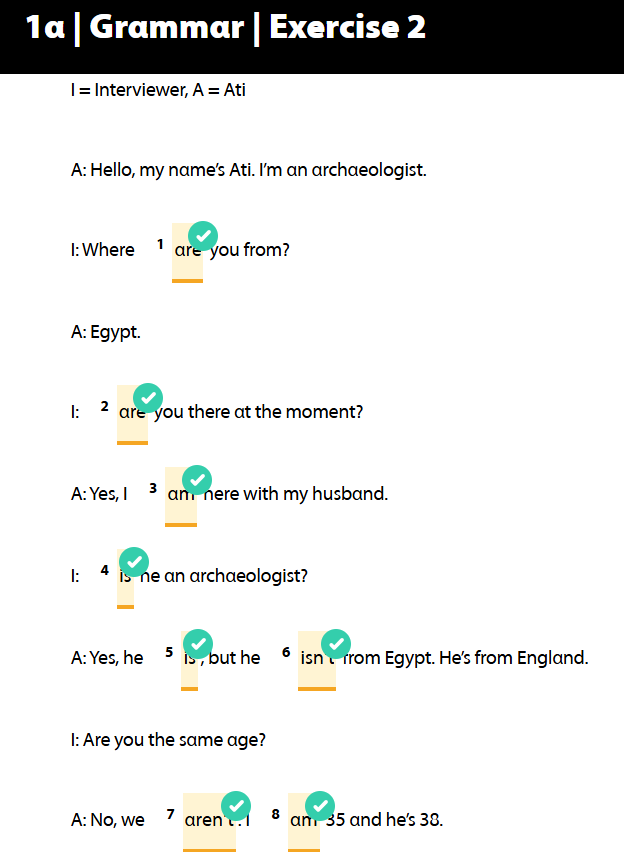Image resolution: width=624 pixels, height=852 pixels.
Task: Click the green checkmark on answer 7
Action: click(236, 806)
